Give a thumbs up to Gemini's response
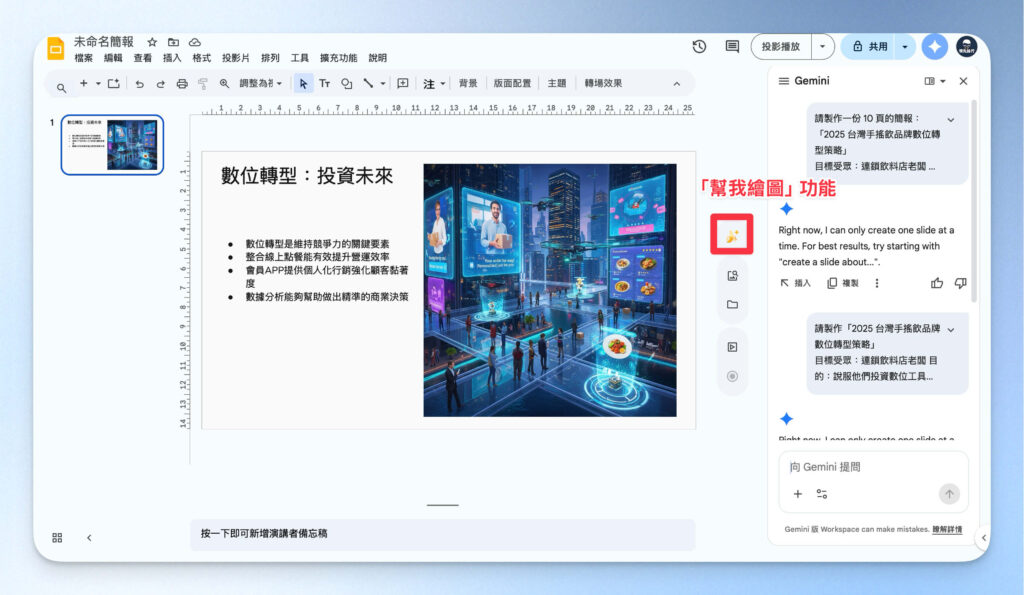The height and width of the screenshot is (595, 1024). click(x=937, y=284)
